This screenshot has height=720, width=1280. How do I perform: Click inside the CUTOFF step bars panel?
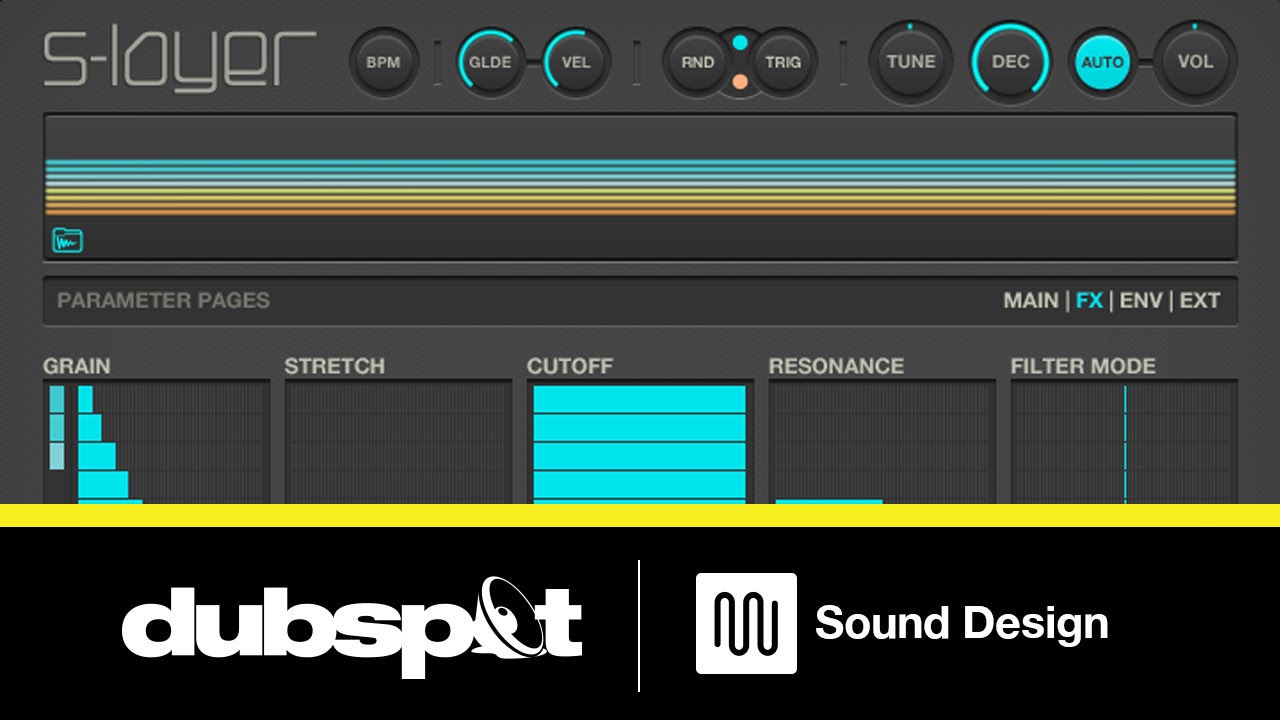(x=640, y=442)
